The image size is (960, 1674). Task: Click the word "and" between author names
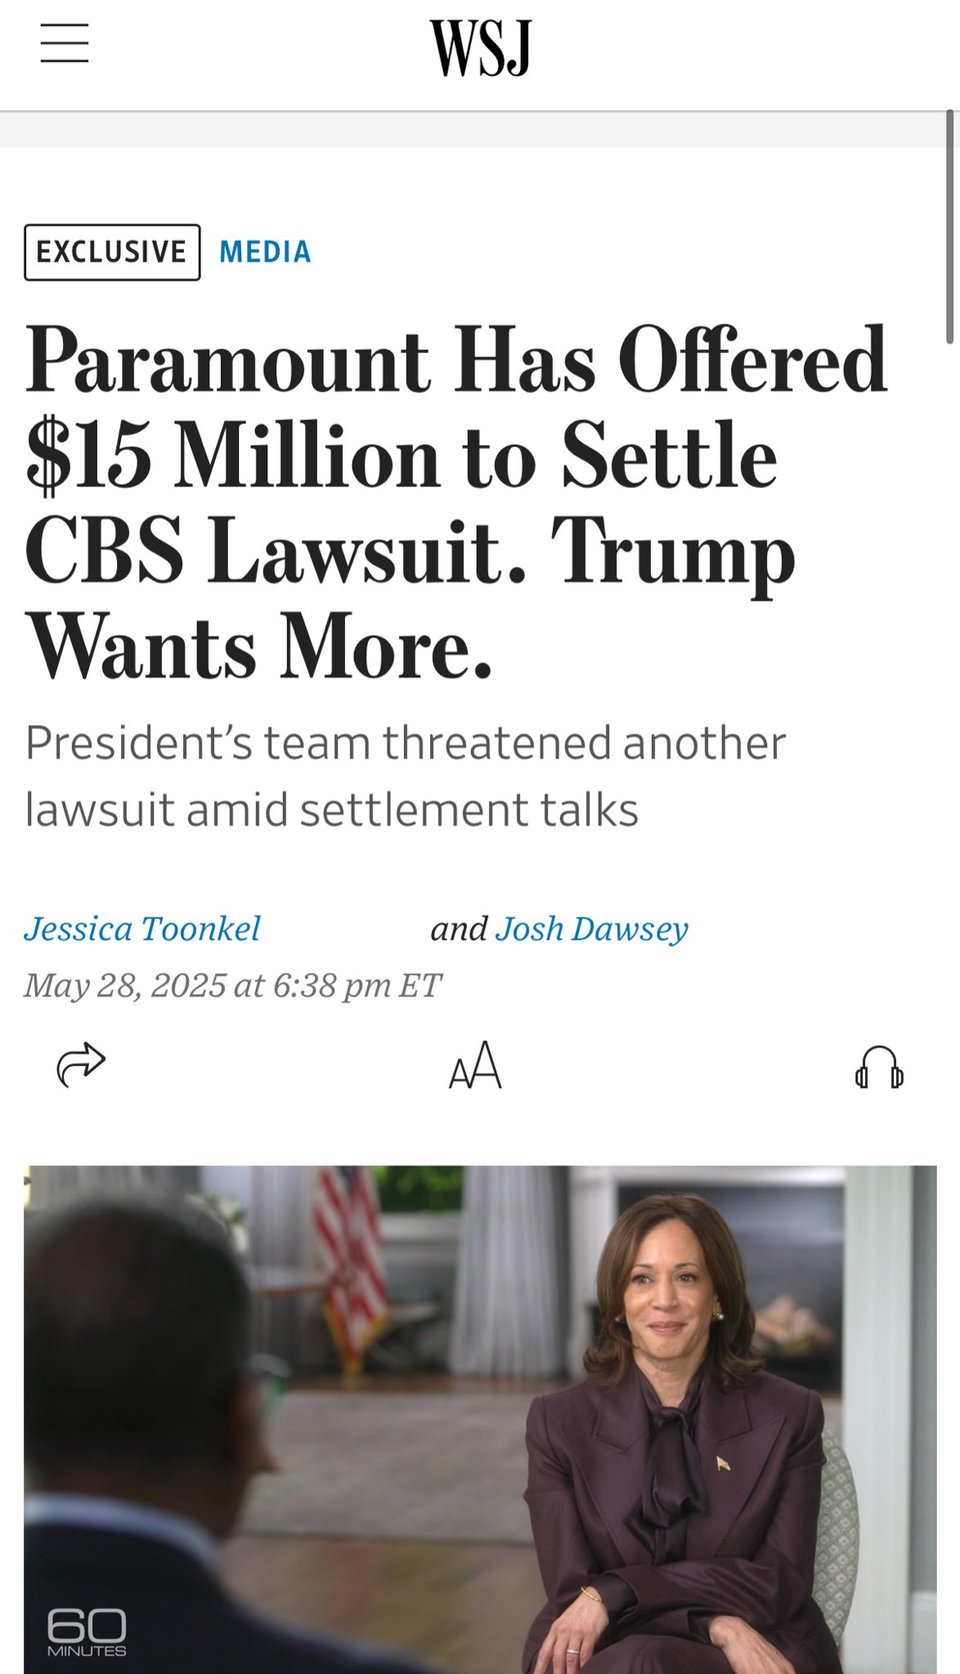[x=459, y=929]
